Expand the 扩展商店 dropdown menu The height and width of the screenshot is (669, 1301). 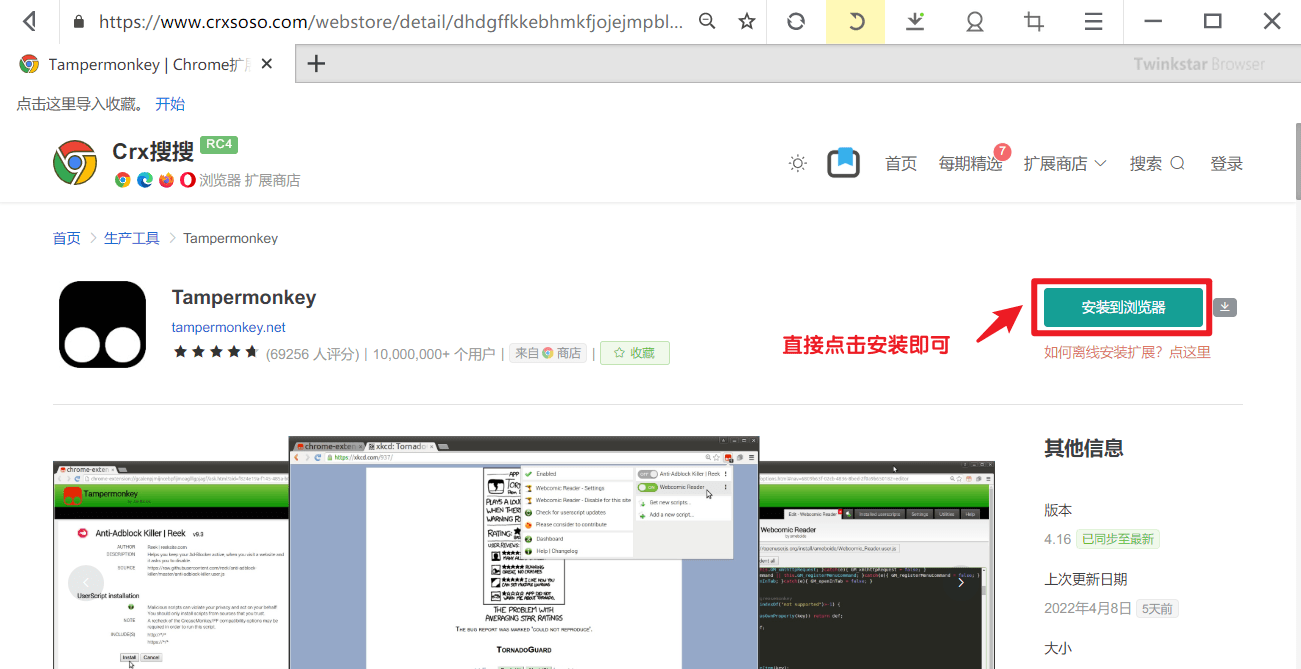[x=1065, y=164]
